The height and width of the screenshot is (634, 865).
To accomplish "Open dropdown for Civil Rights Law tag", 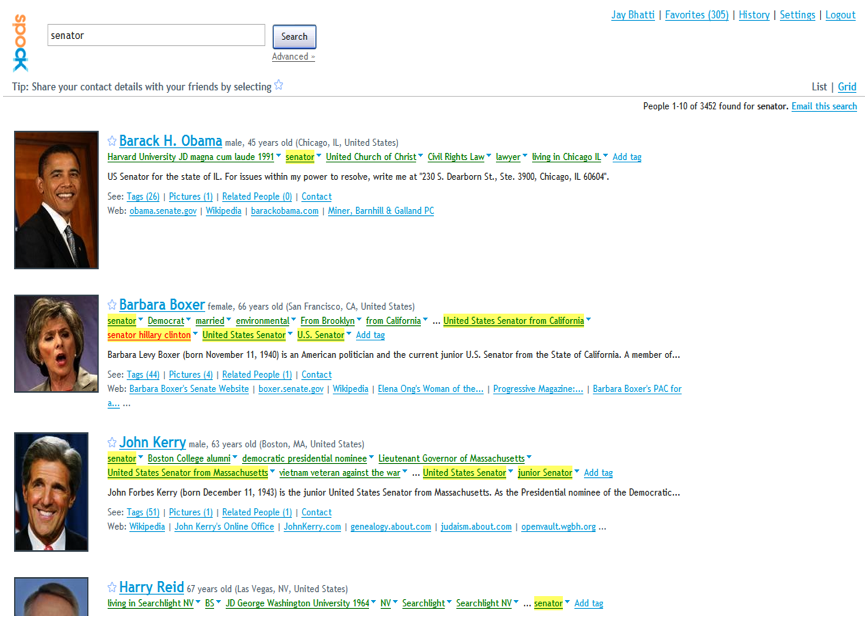I will tap(489, 156).
